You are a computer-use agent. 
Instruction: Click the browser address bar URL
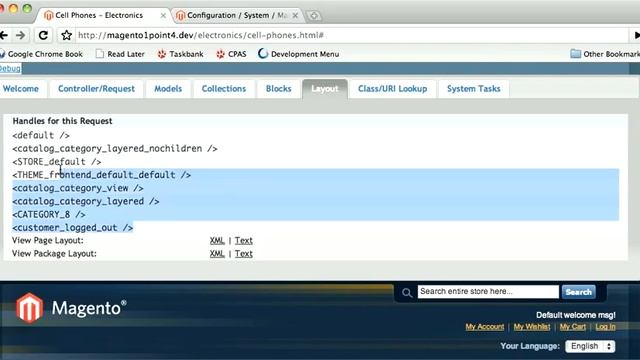pyautogui.click(x=201, y=36)
